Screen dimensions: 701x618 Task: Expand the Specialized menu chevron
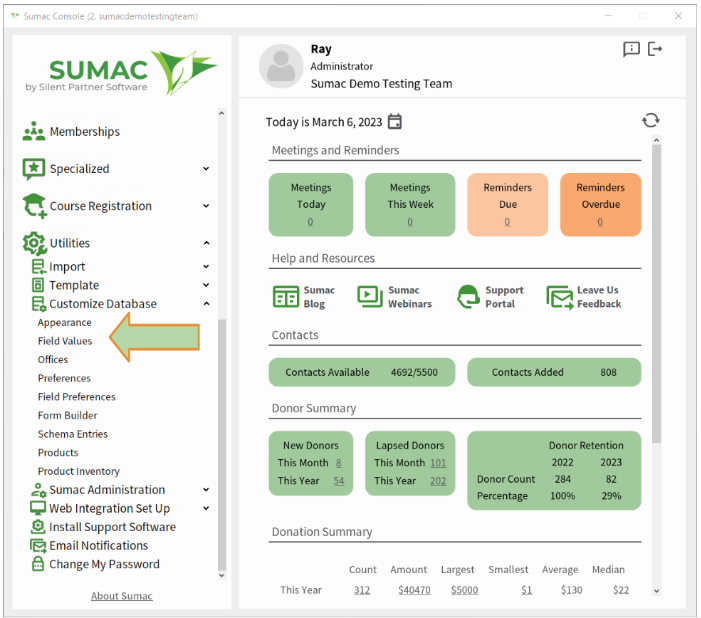click(x=206, y=169)
